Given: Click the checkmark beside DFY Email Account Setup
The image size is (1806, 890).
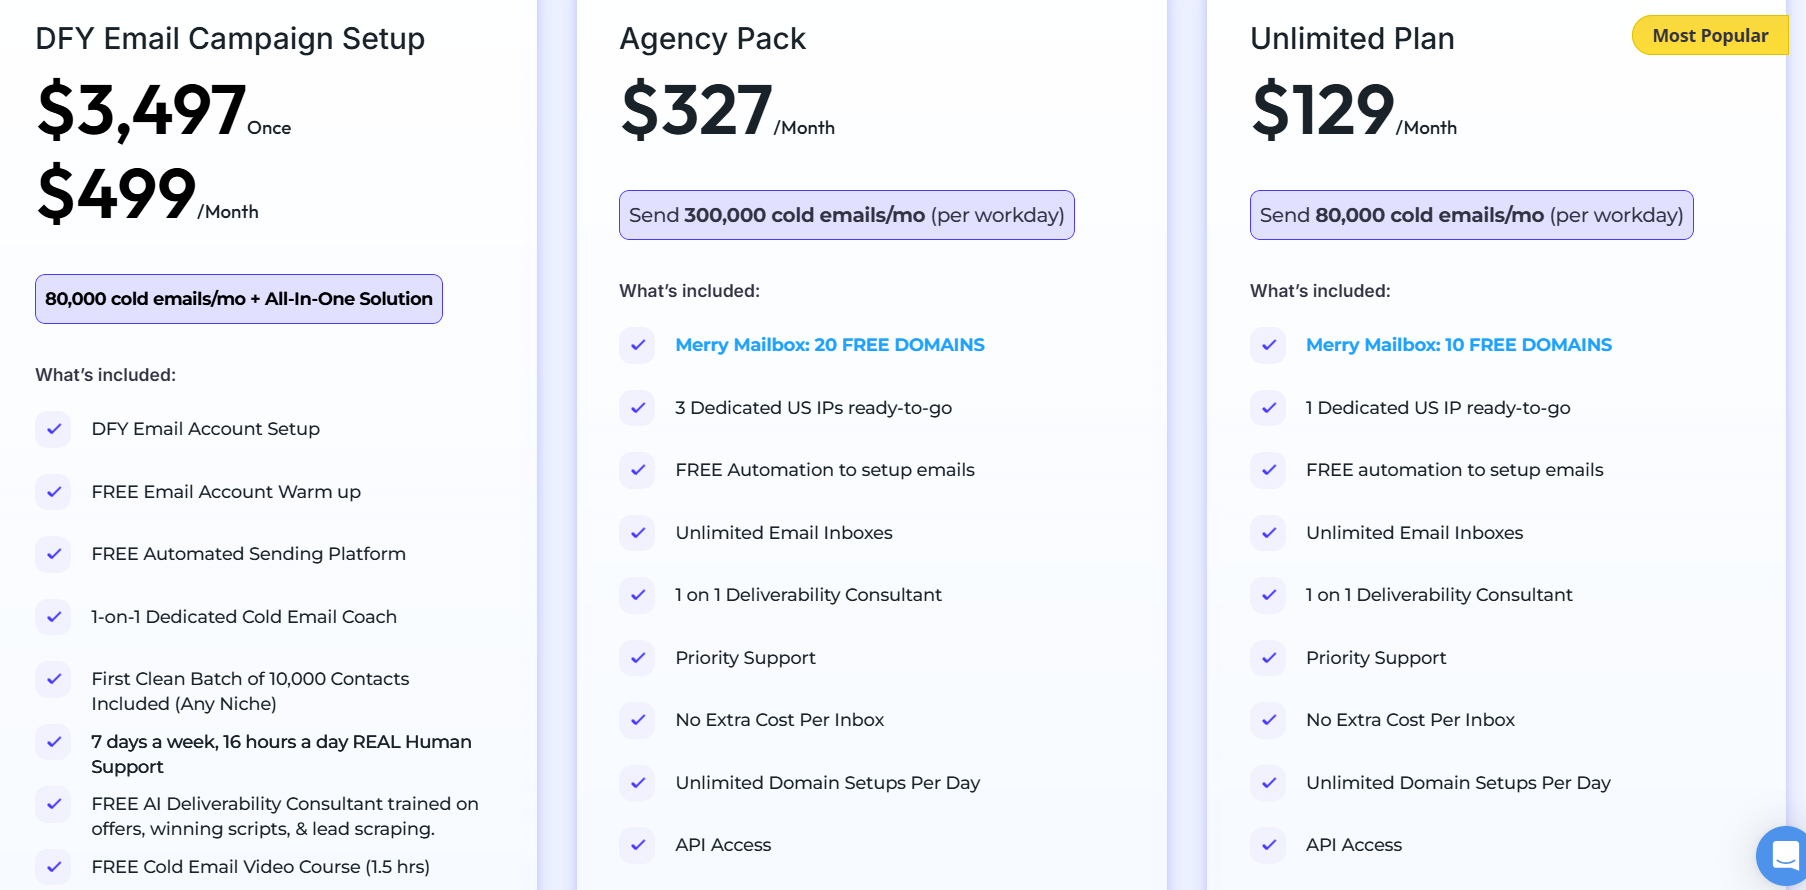Looking at the screenshot, I should [53, 429].
